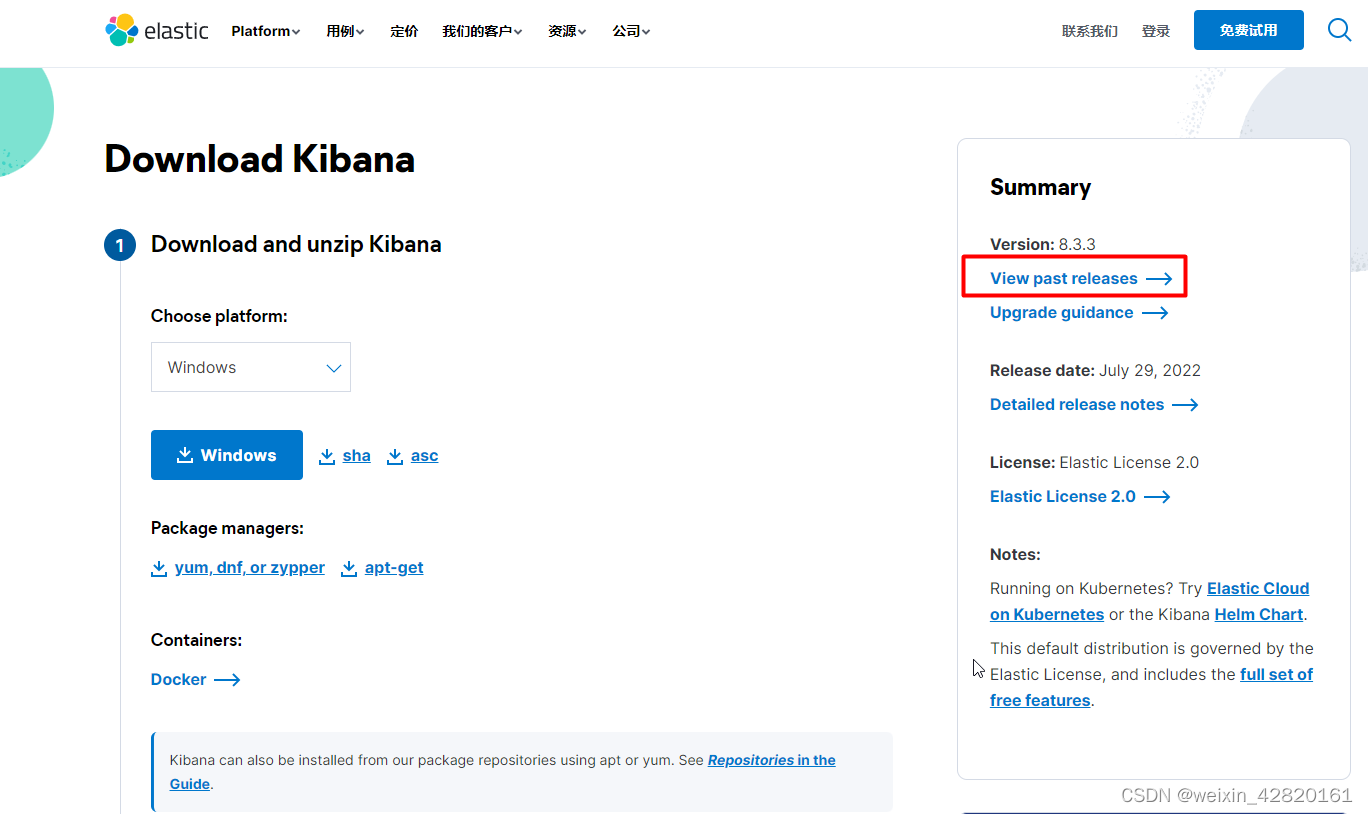
Task: Click the arrow after Upgrade guidance
Action: point(1155,313)
